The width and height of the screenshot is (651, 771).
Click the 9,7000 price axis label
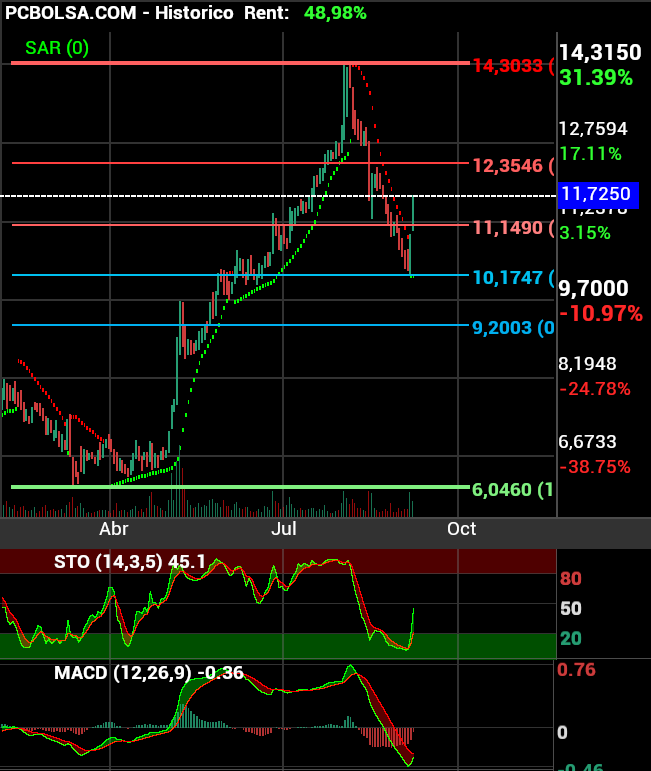593,289
